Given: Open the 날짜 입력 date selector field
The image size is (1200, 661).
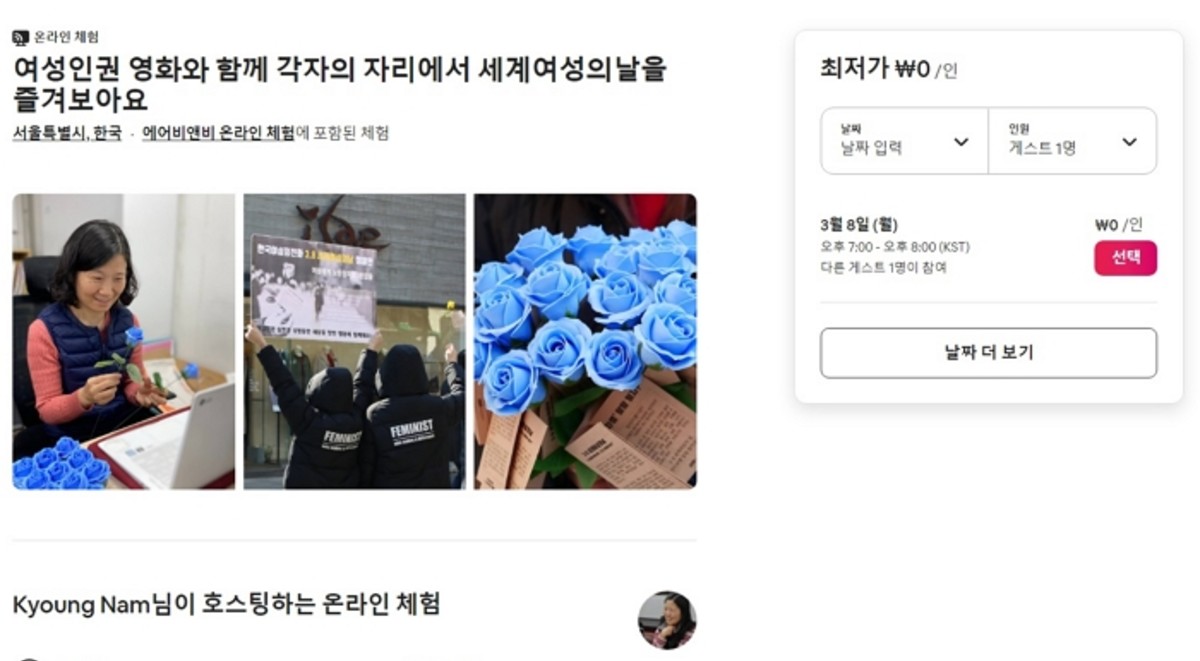Looking at the screenshot, I should [904, 141].
